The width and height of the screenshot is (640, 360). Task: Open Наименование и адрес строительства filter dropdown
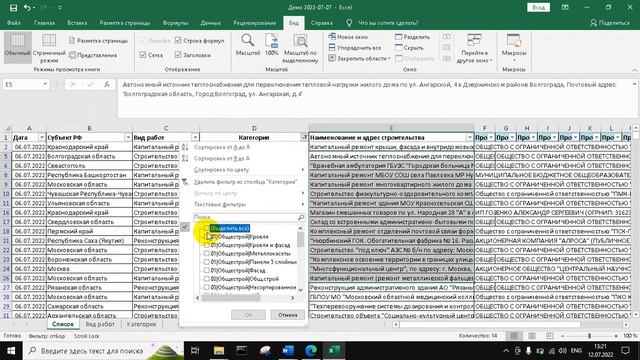(469, 138)
